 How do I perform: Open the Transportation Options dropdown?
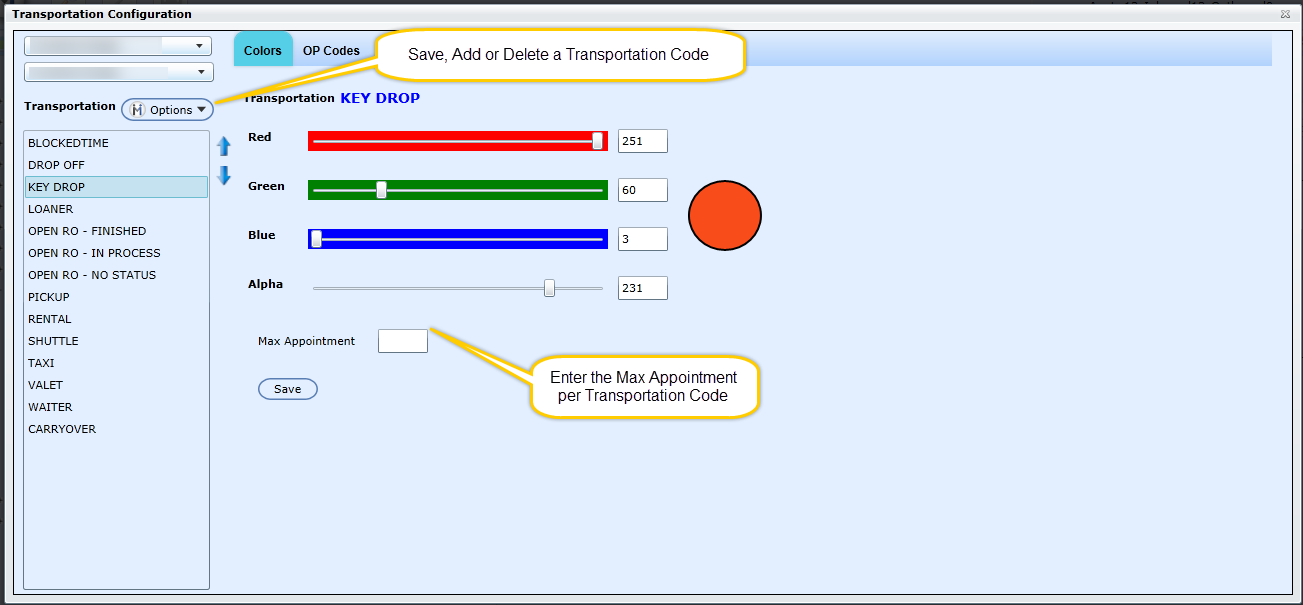pos(167,110)
